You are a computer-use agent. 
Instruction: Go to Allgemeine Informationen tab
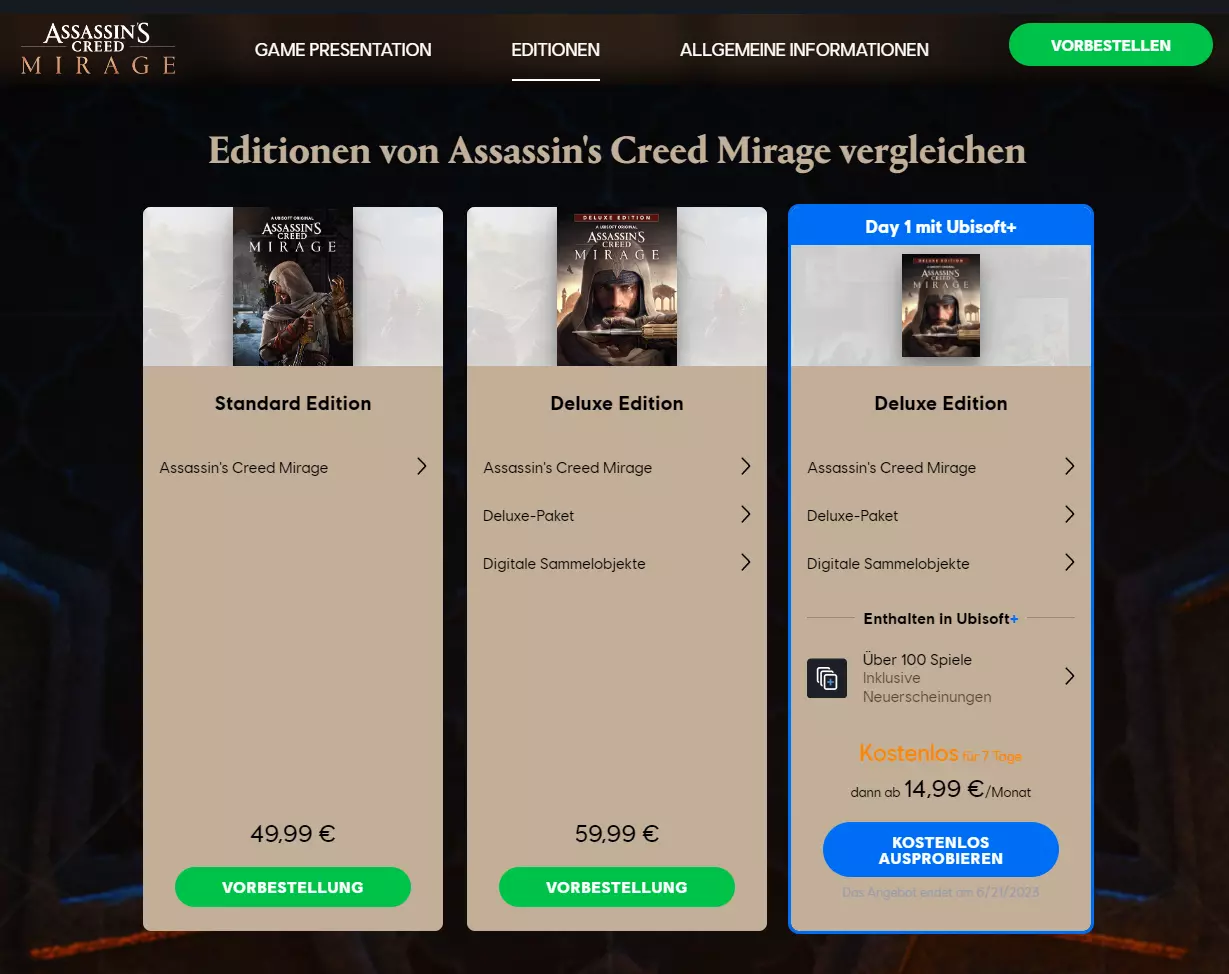(804, 49)
